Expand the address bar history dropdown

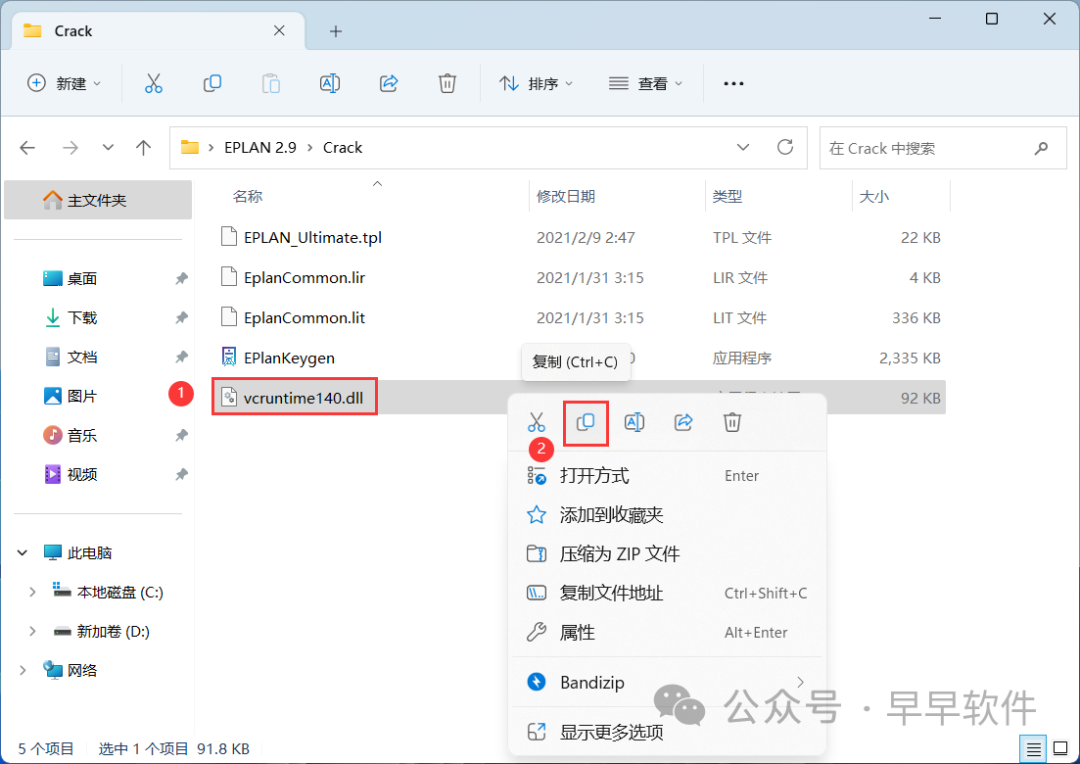point(743,147)
